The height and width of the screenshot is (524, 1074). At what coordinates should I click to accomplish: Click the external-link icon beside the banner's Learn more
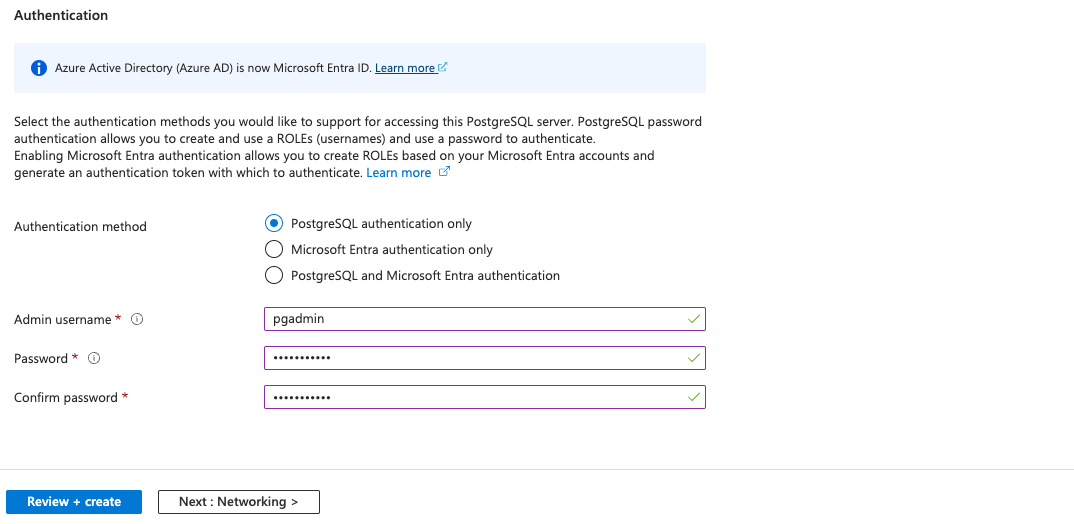coord(443,68)
